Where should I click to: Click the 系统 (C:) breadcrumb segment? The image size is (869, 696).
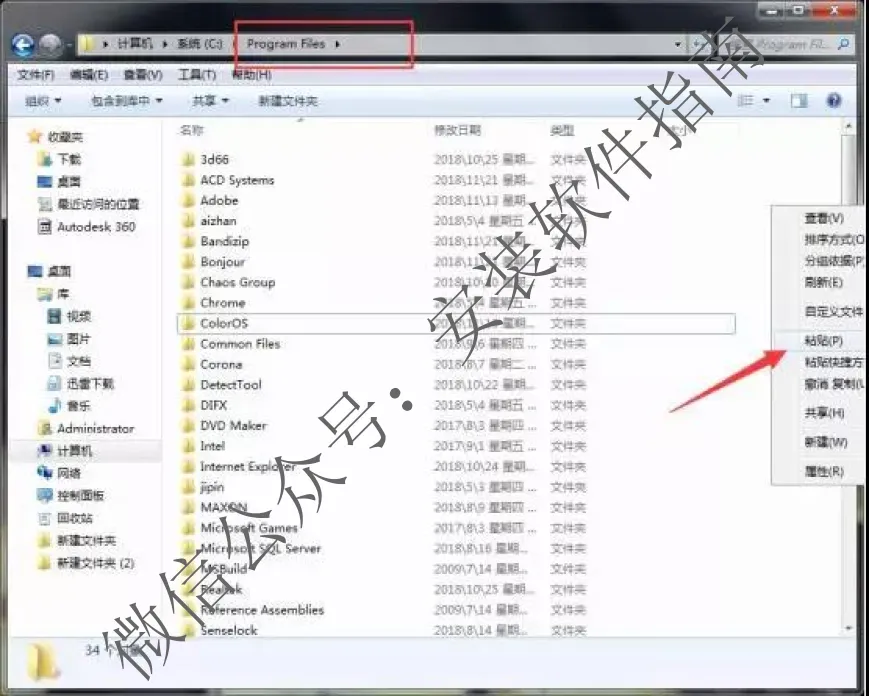(x=200, y=44)
